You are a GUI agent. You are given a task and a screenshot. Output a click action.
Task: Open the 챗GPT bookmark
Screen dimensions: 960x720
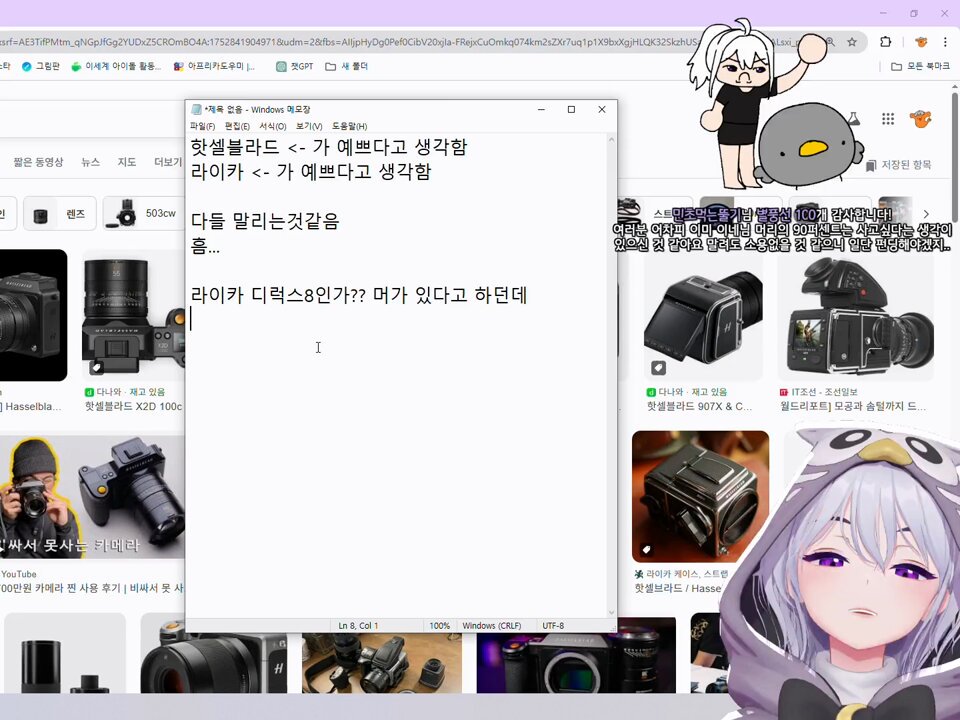294,66
